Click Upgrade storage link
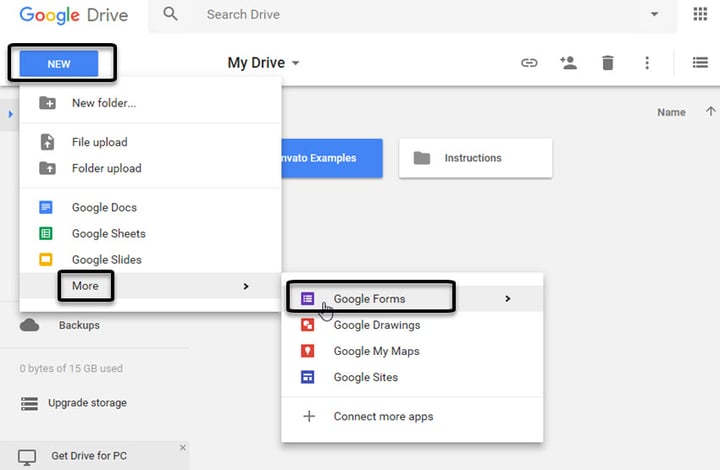The image size is (720, 470). [x=87, y=403]
